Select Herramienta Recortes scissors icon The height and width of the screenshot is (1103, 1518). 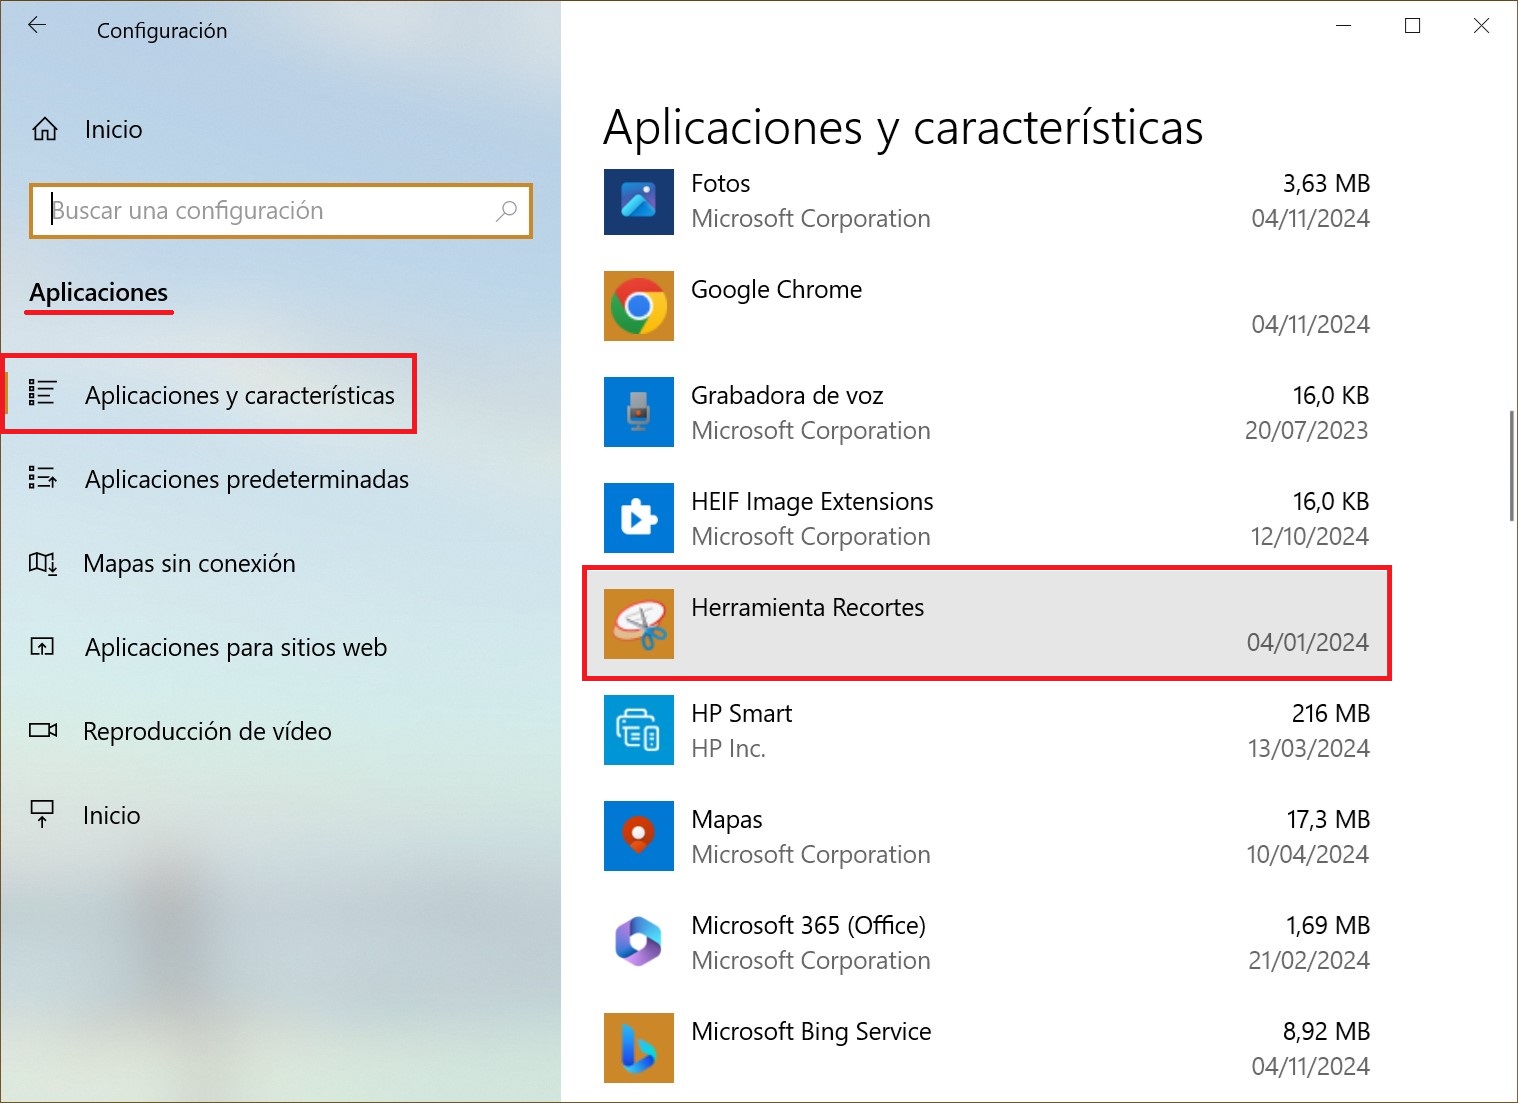pyautogui.click(x=639, y=624)
